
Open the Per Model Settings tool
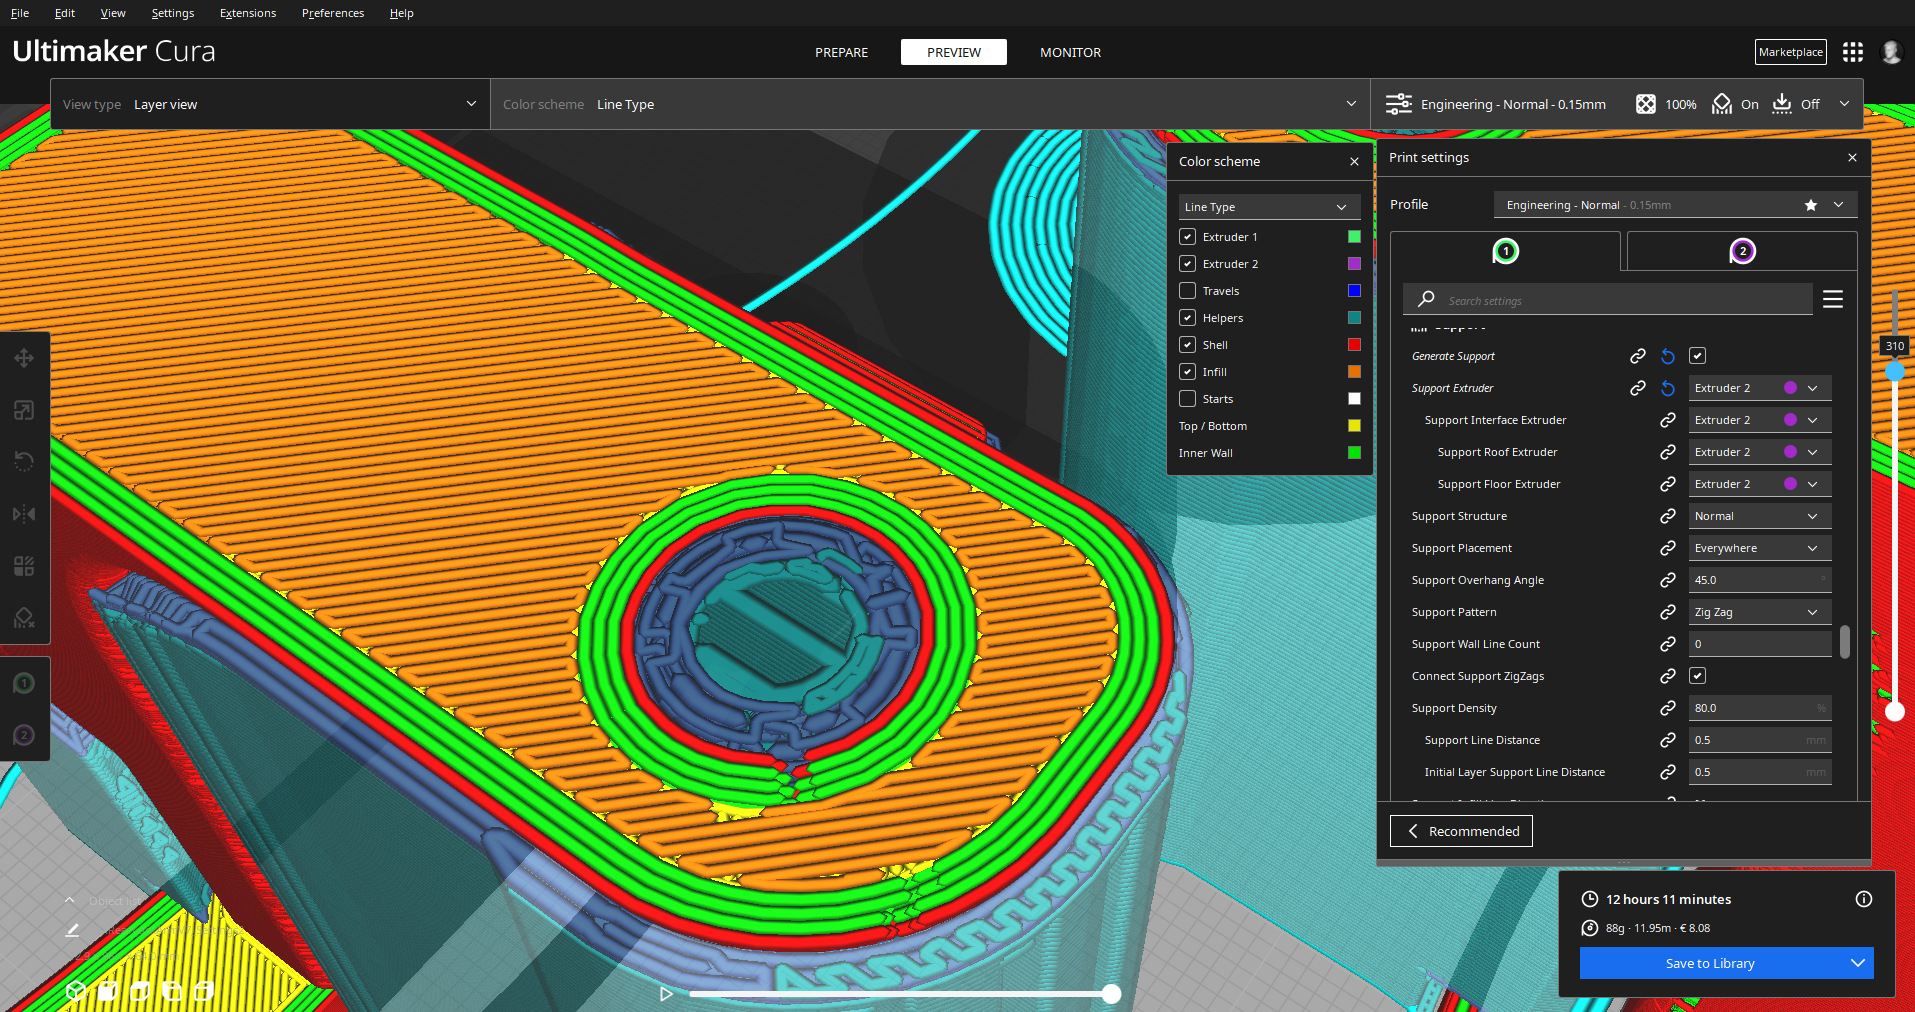24,566
